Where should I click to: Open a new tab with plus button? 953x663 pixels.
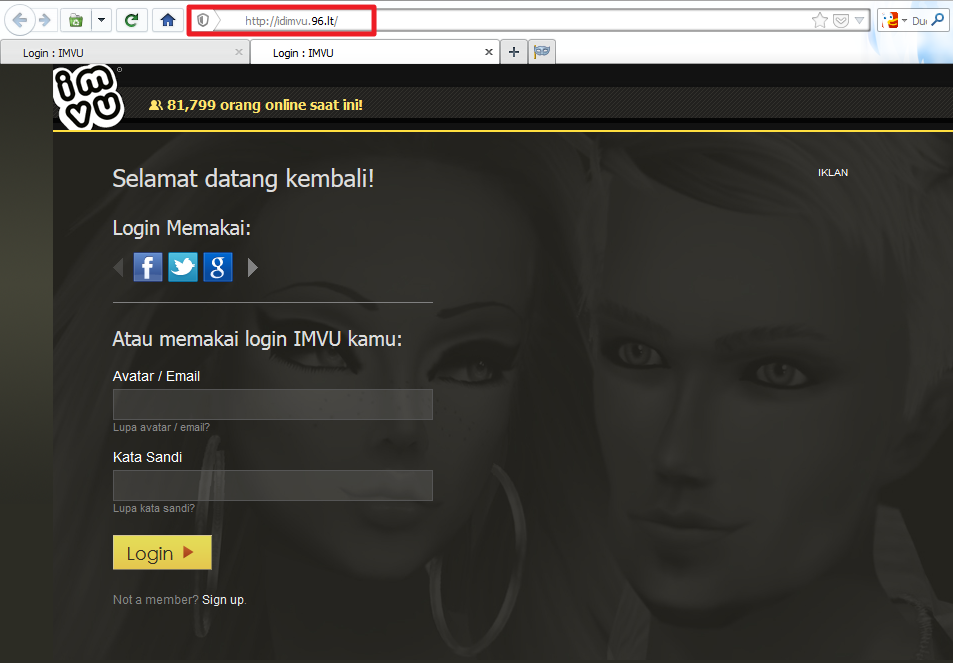tap(514, 52)
